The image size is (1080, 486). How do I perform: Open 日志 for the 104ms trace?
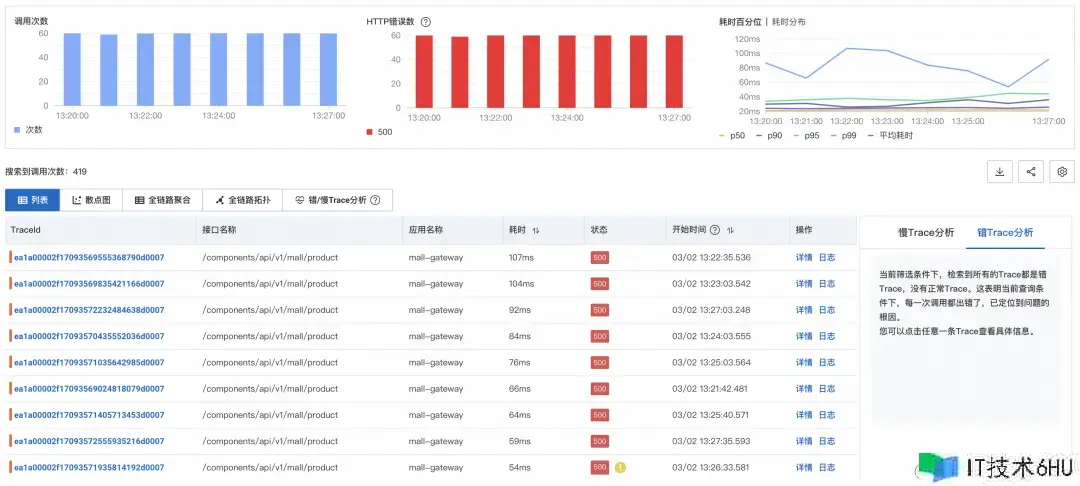point(827,284)
